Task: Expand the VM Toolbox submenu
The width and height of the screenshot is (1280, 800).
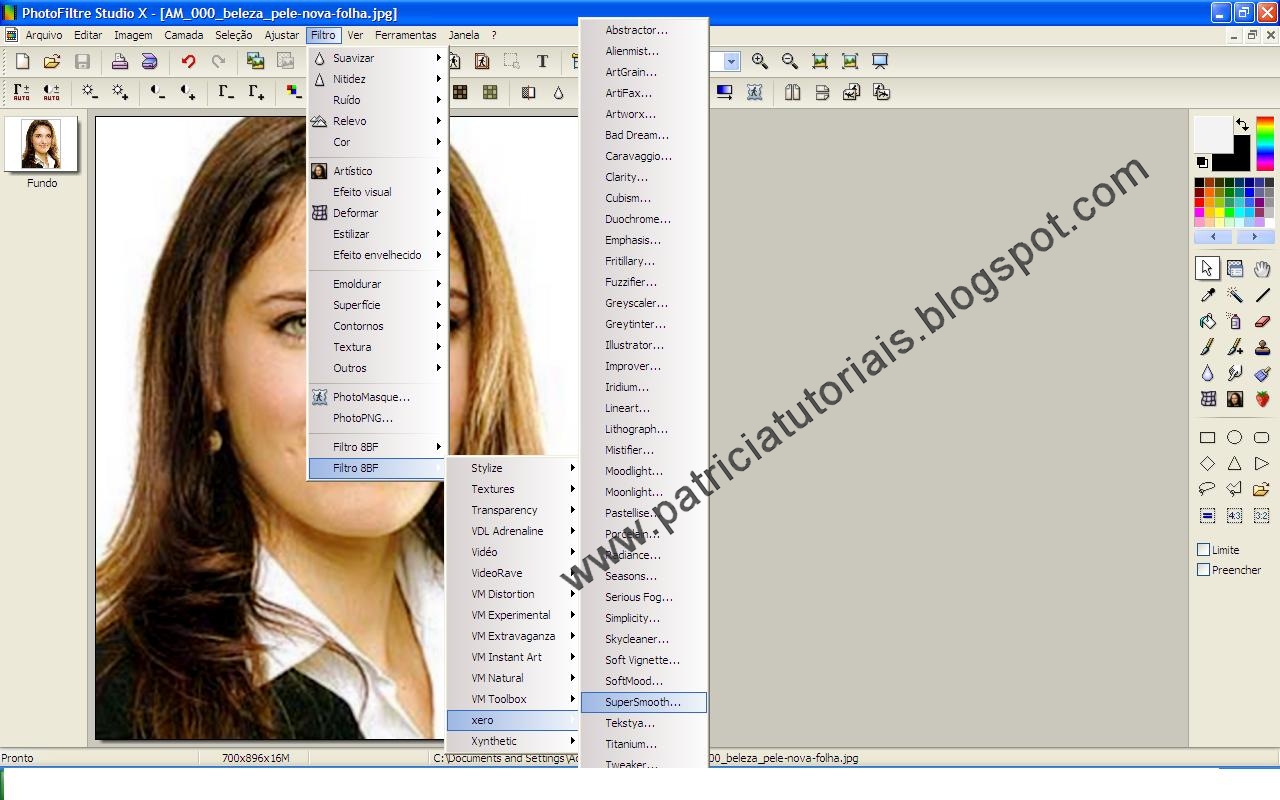Action: [513, 699]
